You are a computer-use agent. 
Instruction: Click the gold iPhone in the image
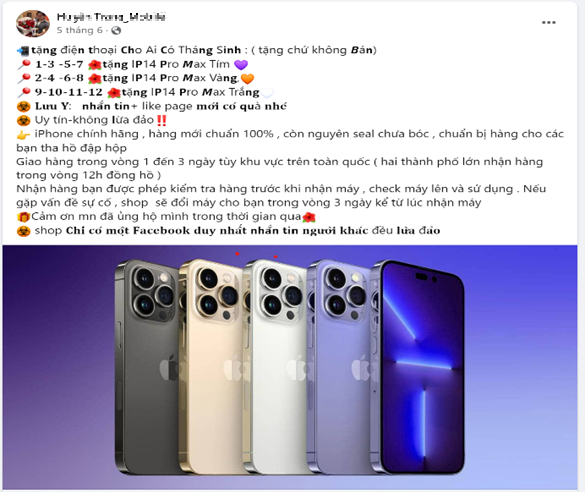pyautogui.click(x=211, y=367)
